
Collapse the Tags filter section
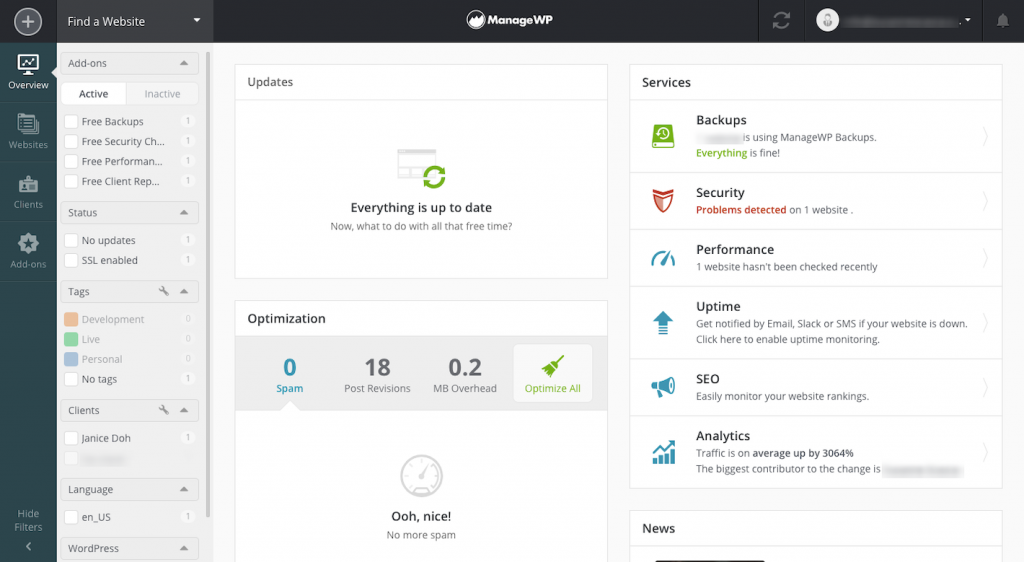tap(184, 292)
